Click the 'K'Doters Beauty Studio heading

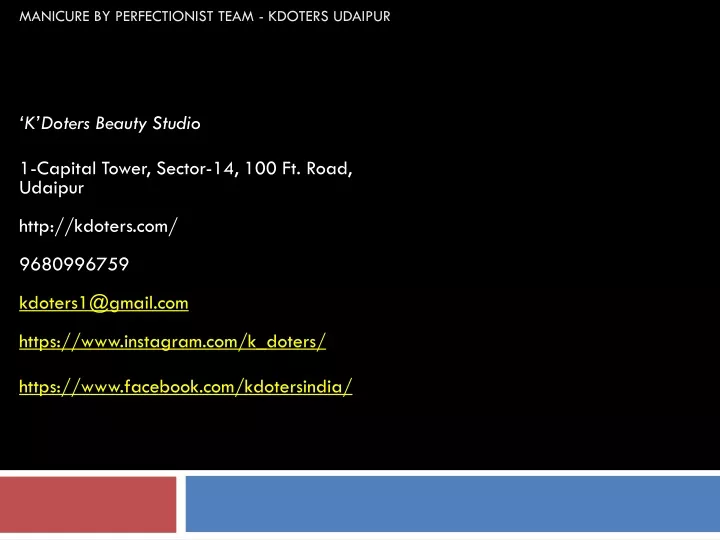pos(110,124)
